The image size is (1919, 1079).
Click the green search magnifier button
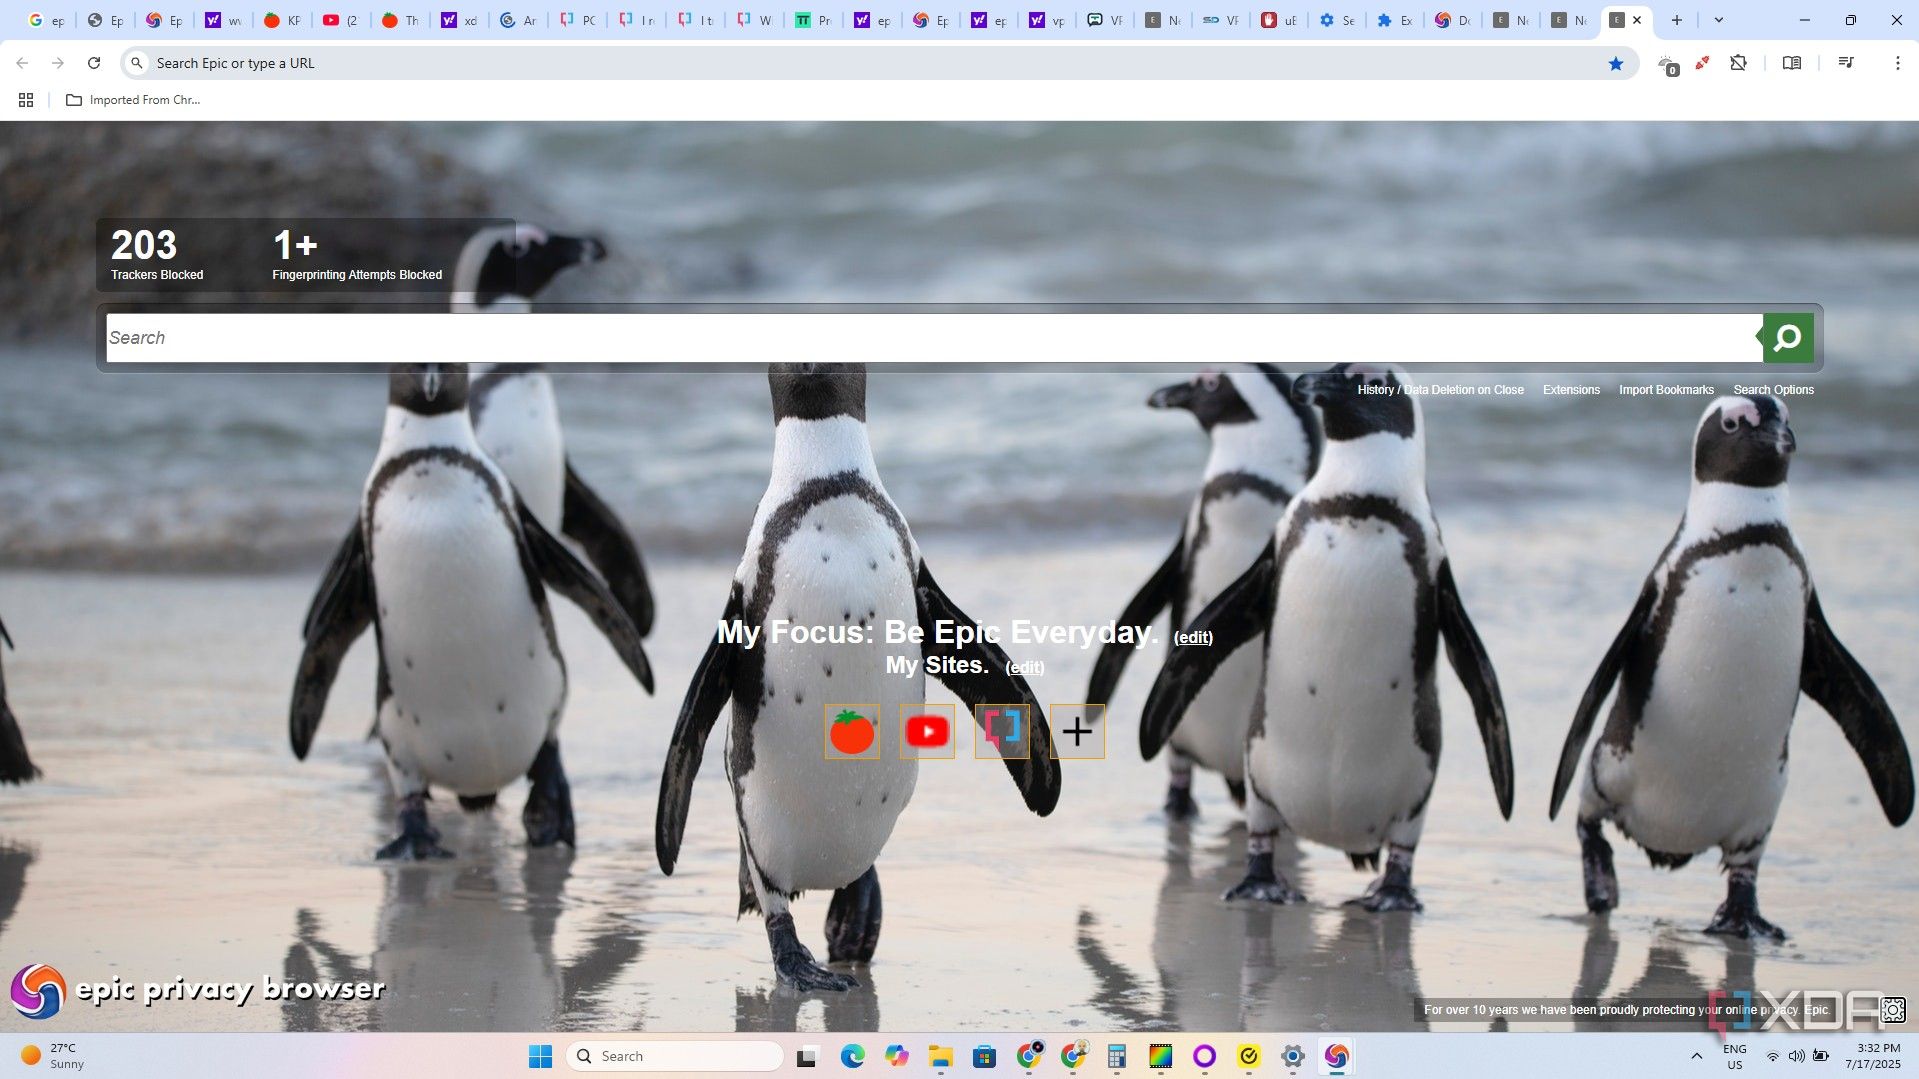click(1788, 338)
